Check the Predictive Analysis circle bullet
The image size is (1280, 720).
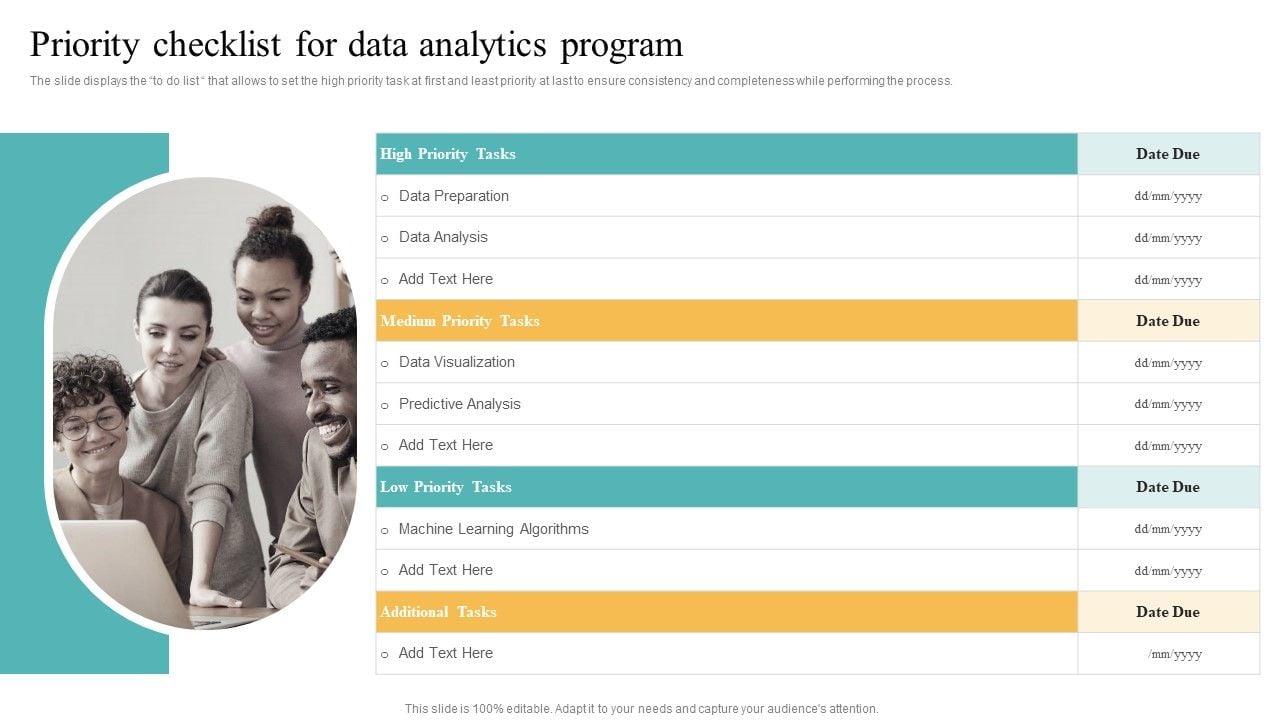385,406
